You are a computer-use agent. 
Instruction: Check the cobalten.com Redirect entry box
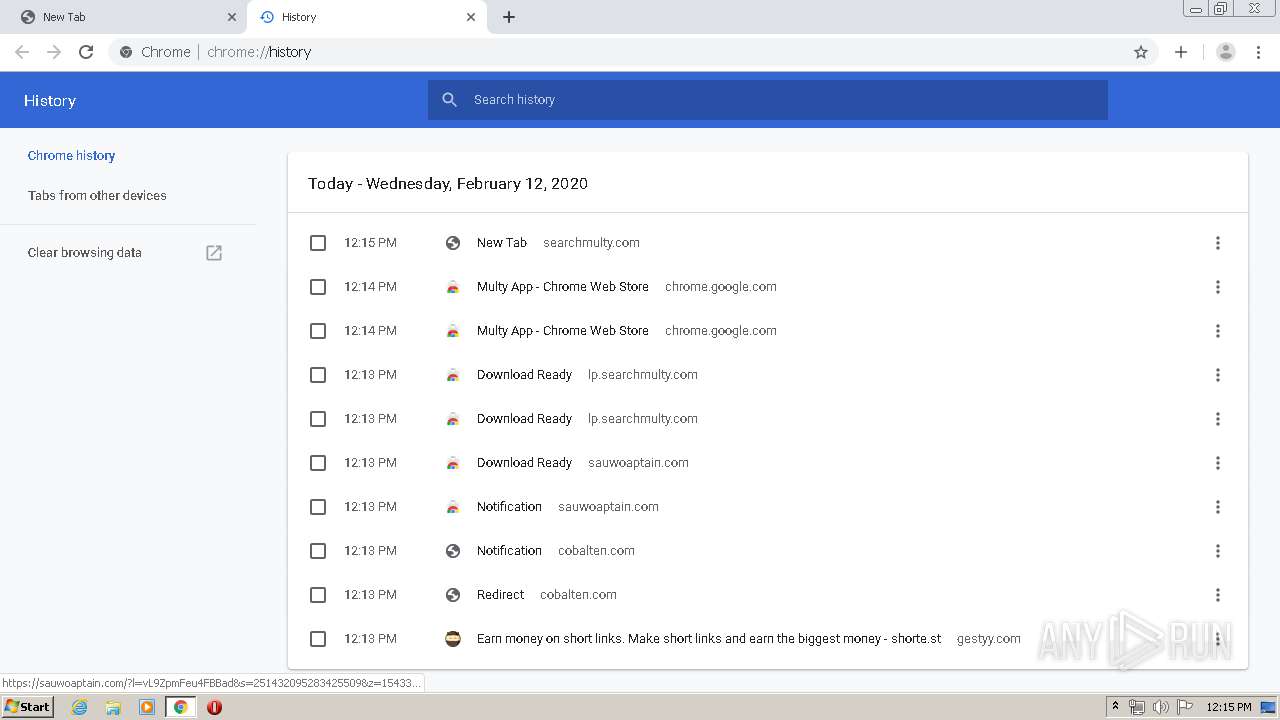tap(318, 595)
